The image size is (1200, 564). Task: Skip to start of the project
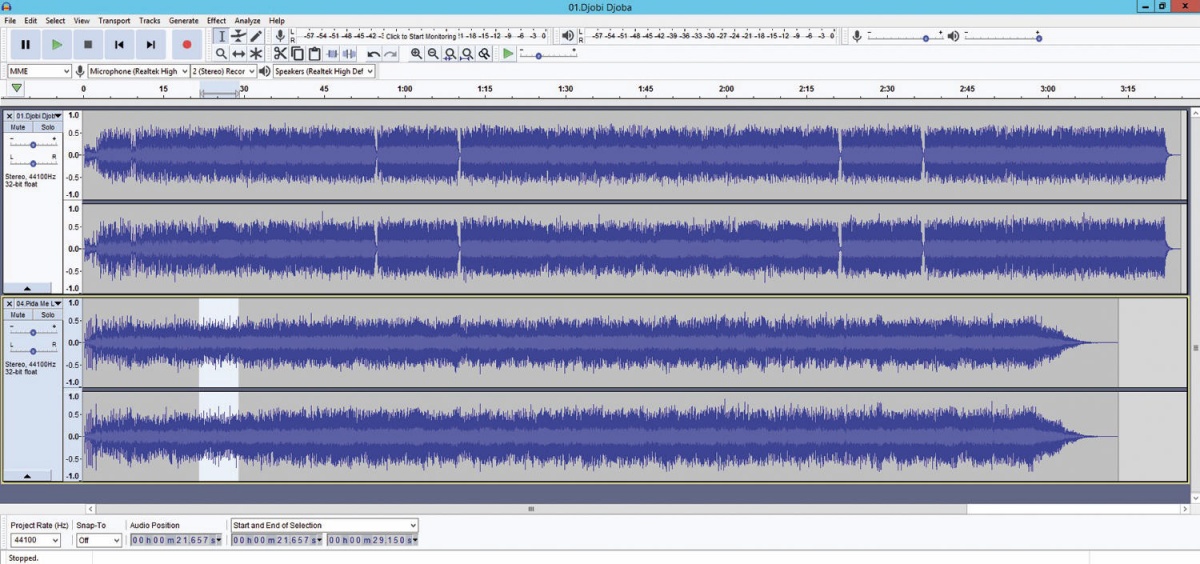coord(119,44)
